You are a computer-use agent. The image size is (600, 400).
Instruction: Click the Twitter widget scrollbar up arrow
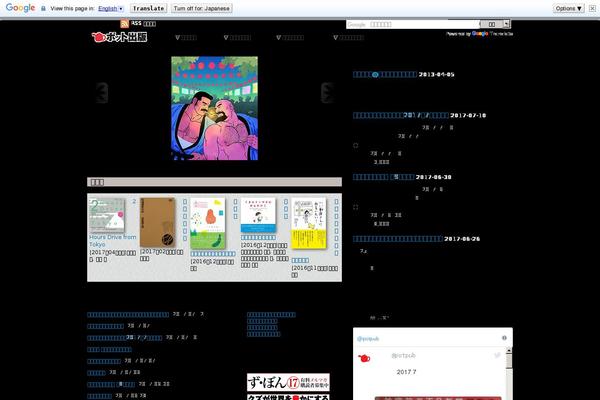[509, 350]
